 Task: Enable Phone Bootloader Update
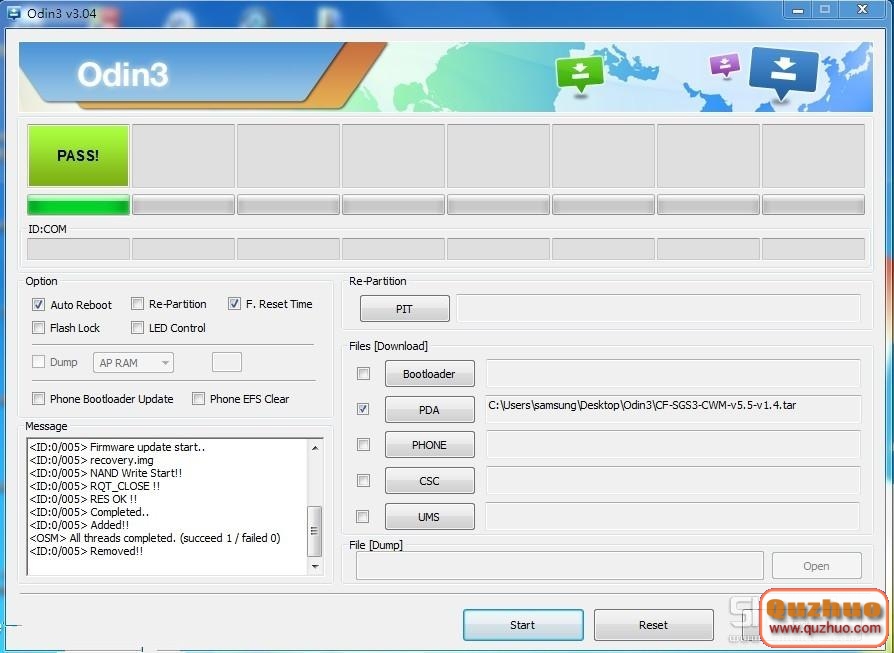click(x=38, y=399)
